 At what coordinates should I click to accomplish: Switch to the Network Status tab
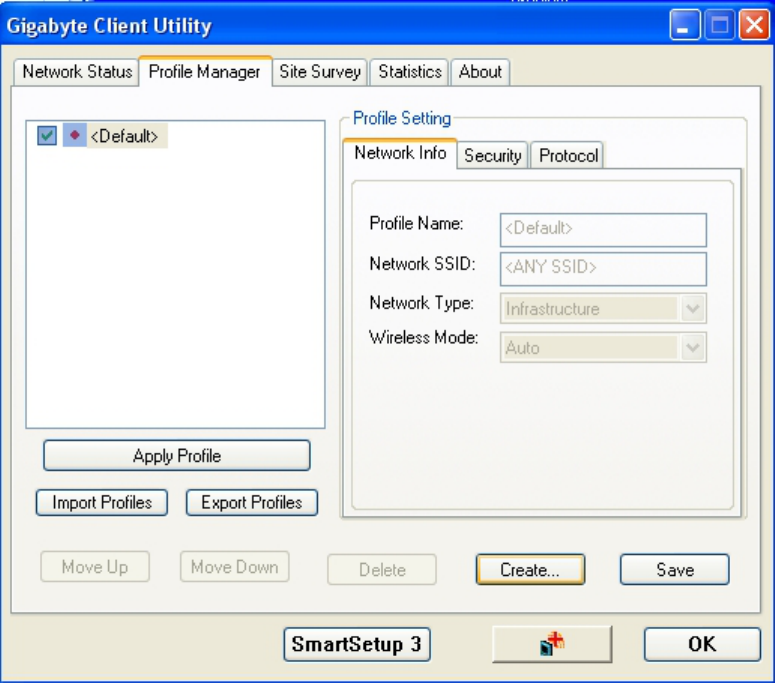point(77,72)
